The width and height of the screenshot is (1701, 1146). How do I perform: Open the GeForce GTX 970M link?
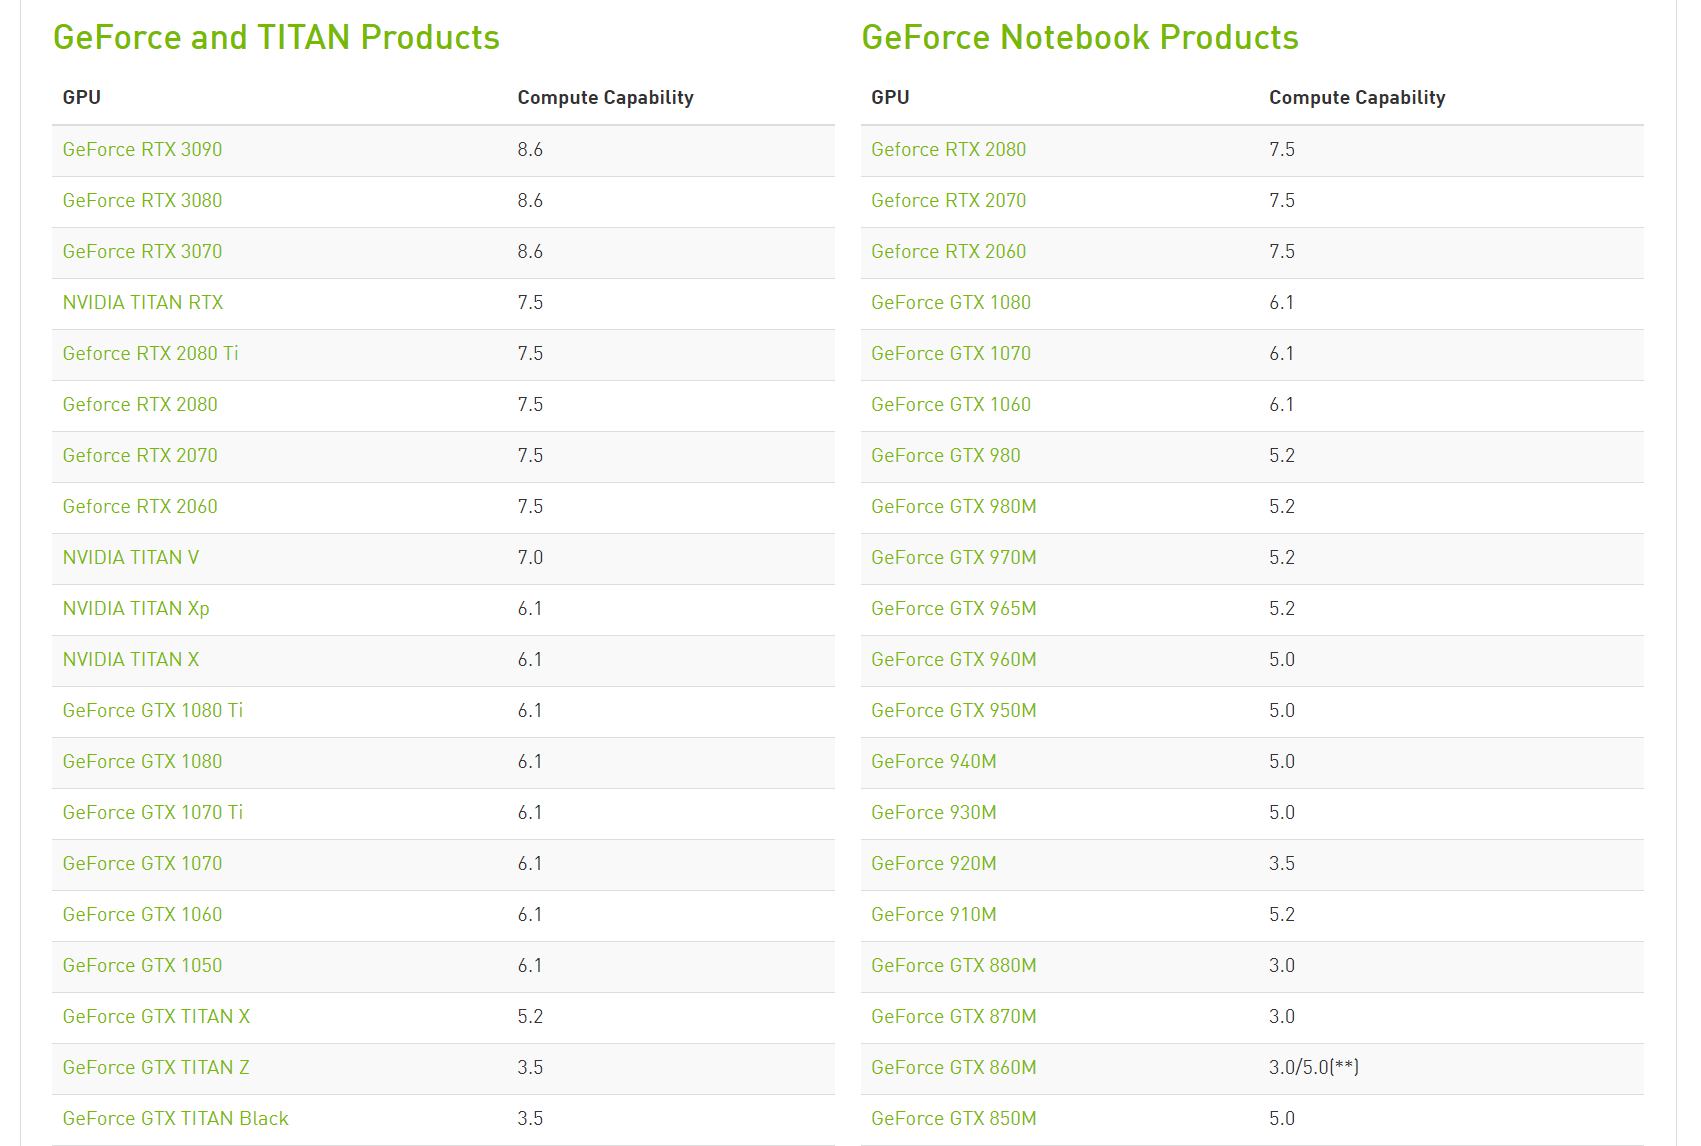(954, 558)
